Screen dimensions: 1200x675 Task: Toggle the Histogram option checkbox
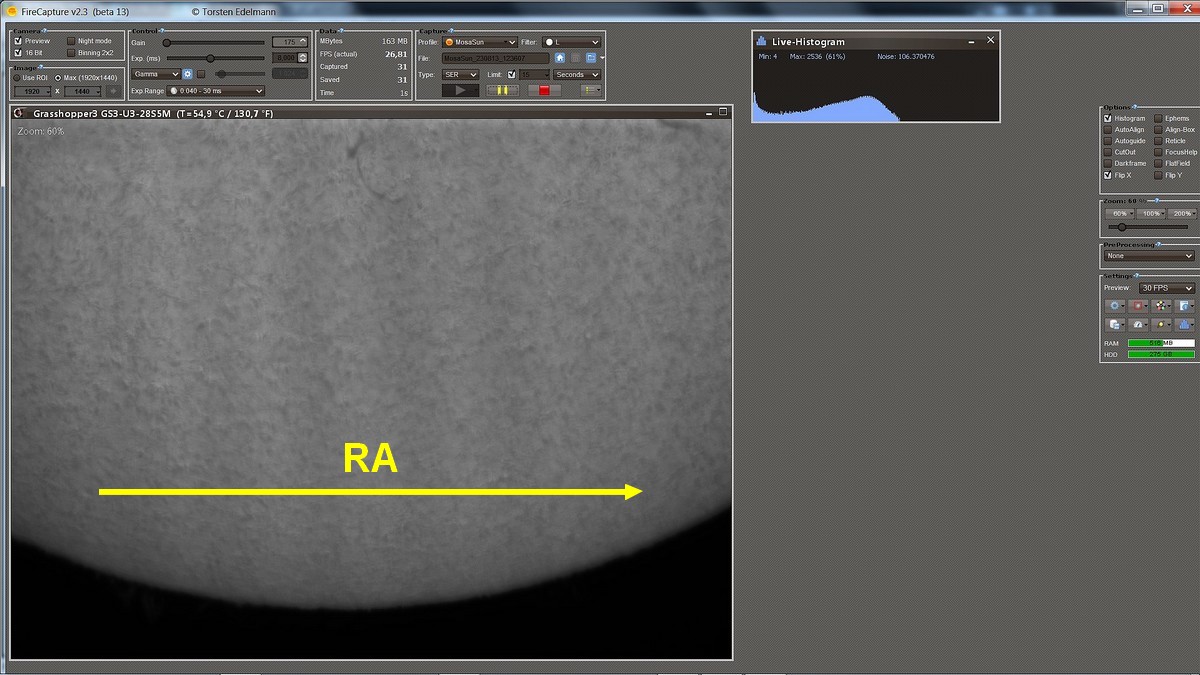[x=1107, y=118]
